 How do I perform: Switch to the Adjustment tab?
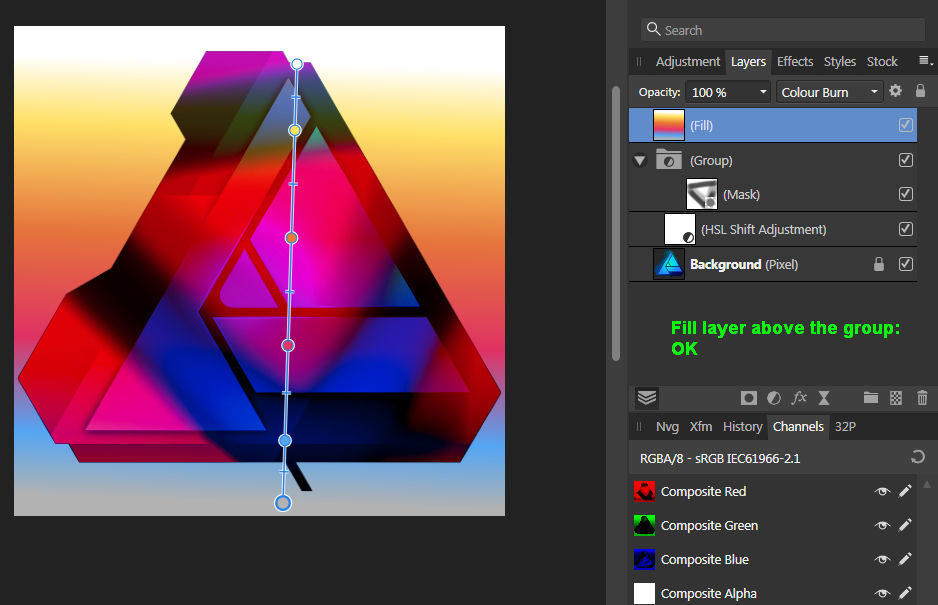[687, 62]
